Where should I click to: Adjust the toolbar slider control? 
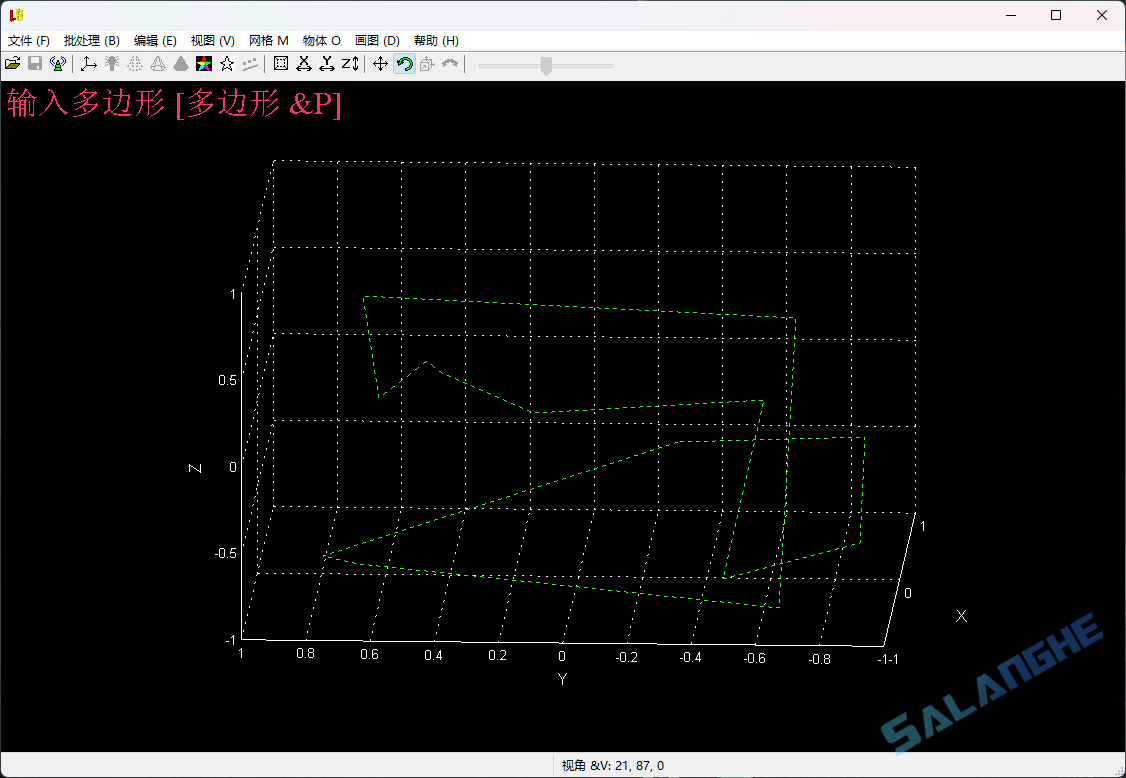pos(545,63)
